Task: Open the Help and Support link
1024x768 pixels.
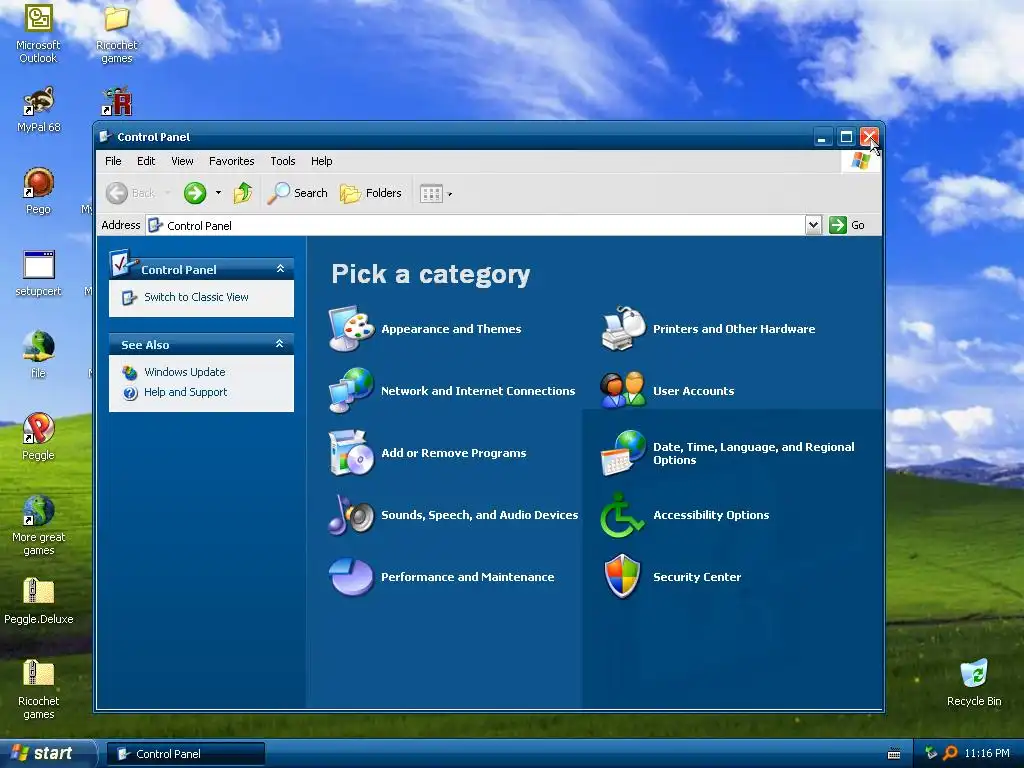Action: click(185, 392)
